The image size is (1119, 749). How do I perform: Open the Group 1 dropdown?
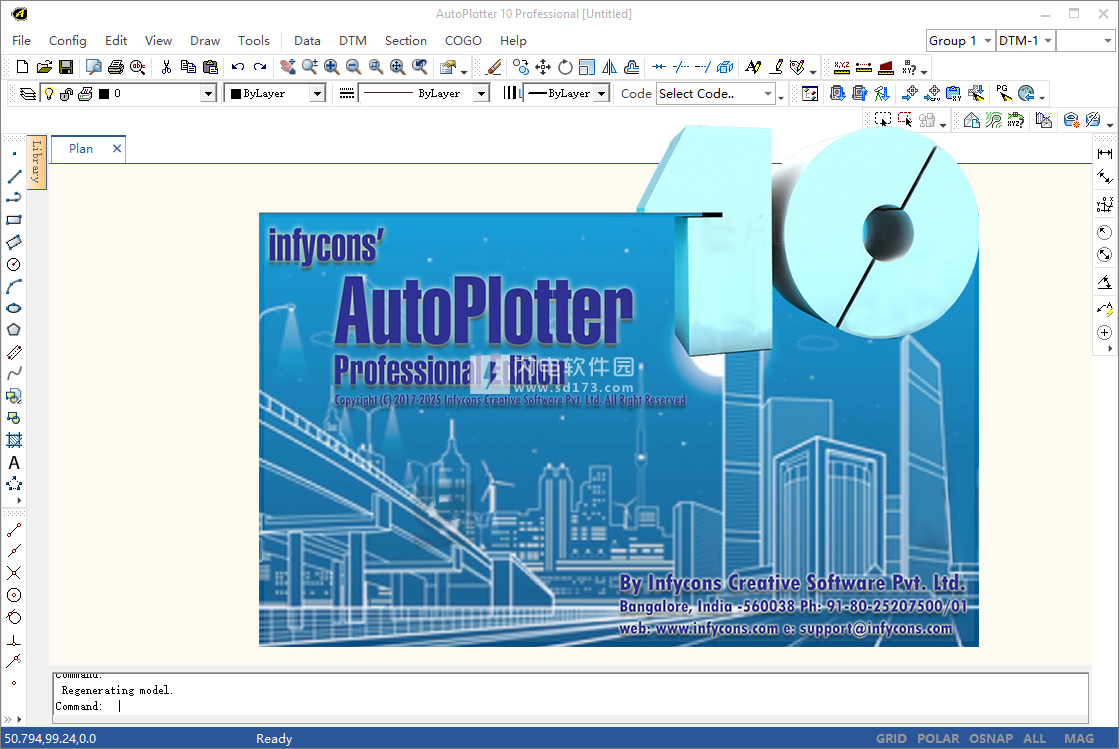(961, 41)
